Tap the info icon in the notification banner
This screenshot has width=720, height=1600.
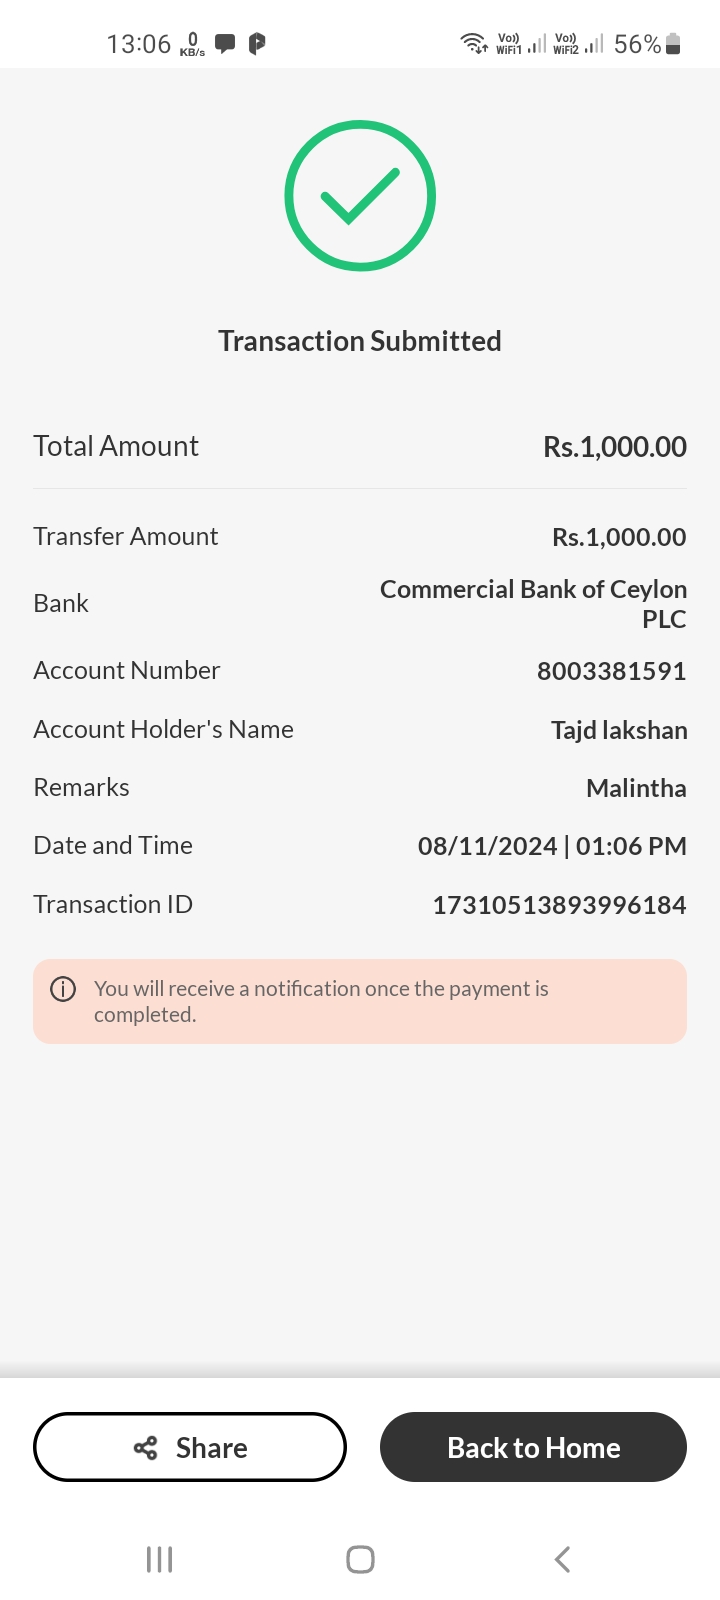pyautogui.click(x=63, y=989)
